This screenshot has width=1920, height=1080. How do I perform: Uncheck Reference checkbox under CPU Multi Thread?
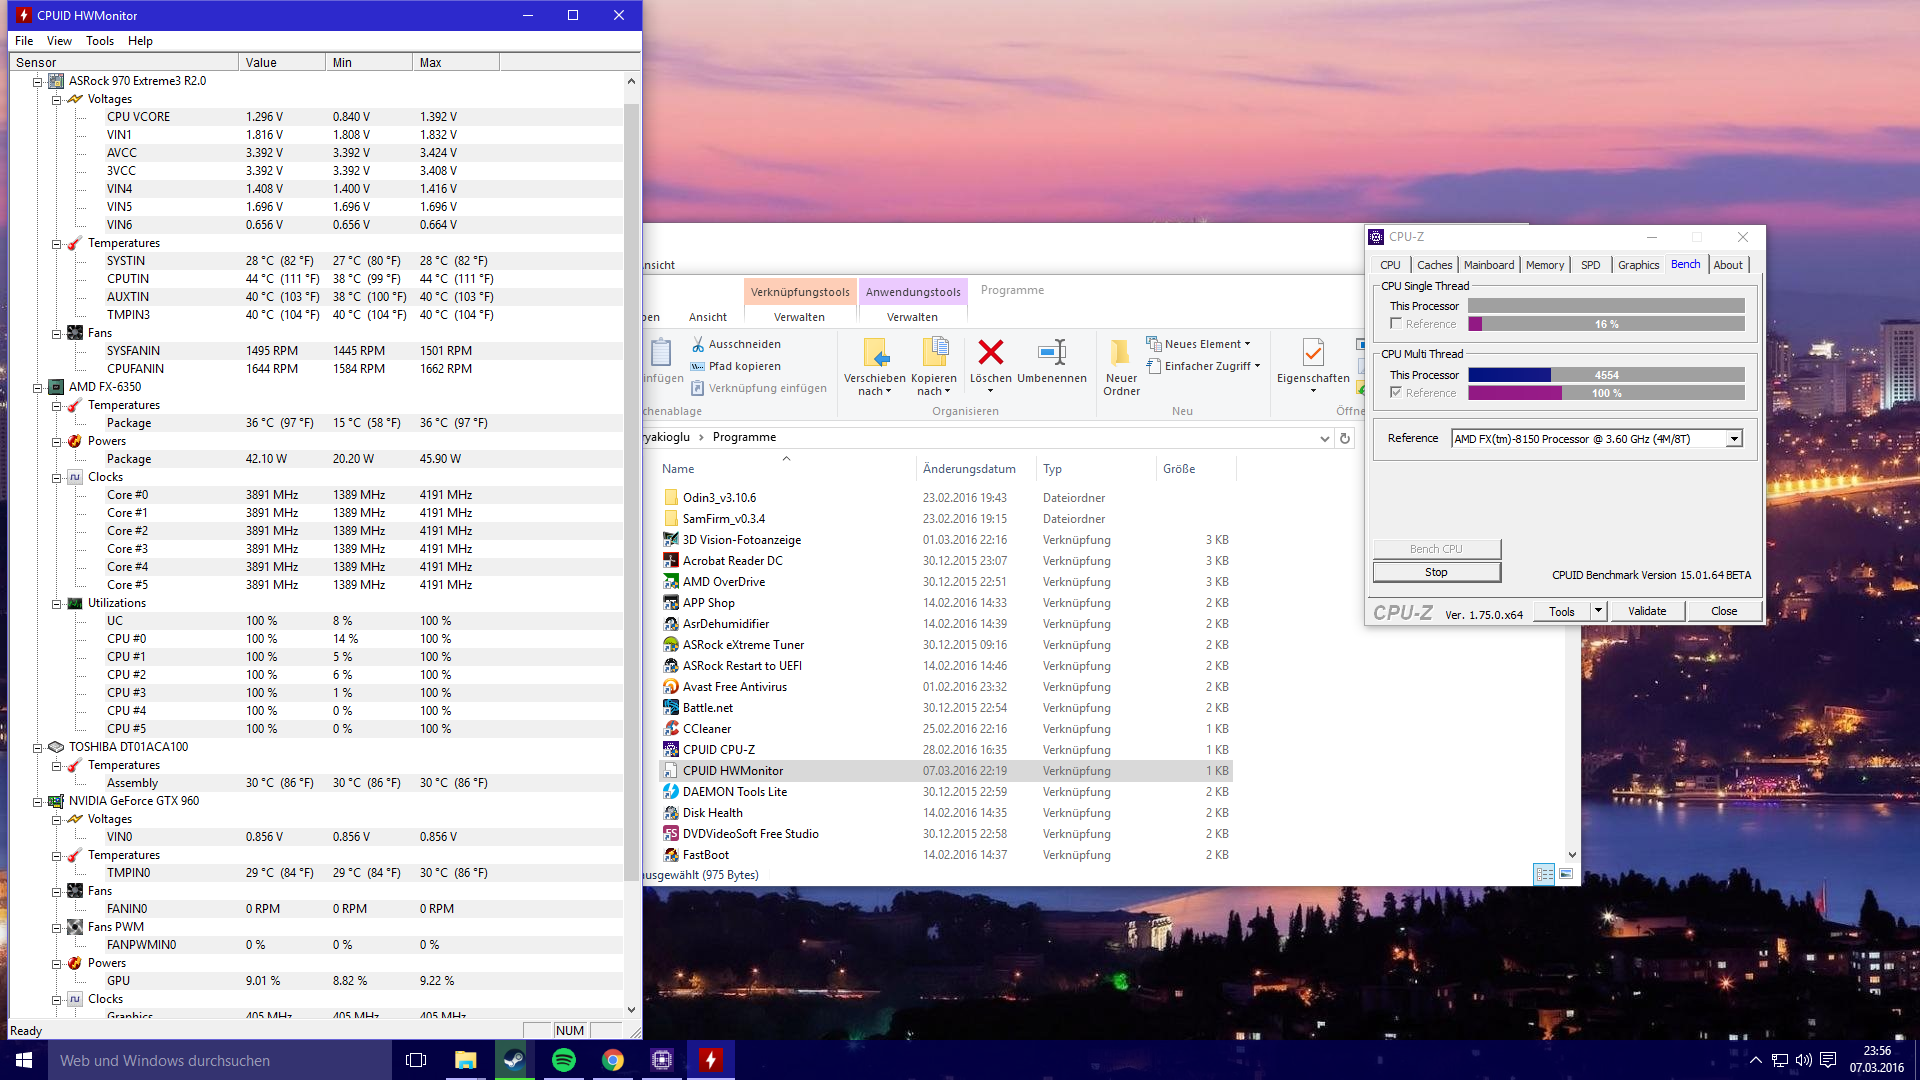click(x=1396, y=393)
